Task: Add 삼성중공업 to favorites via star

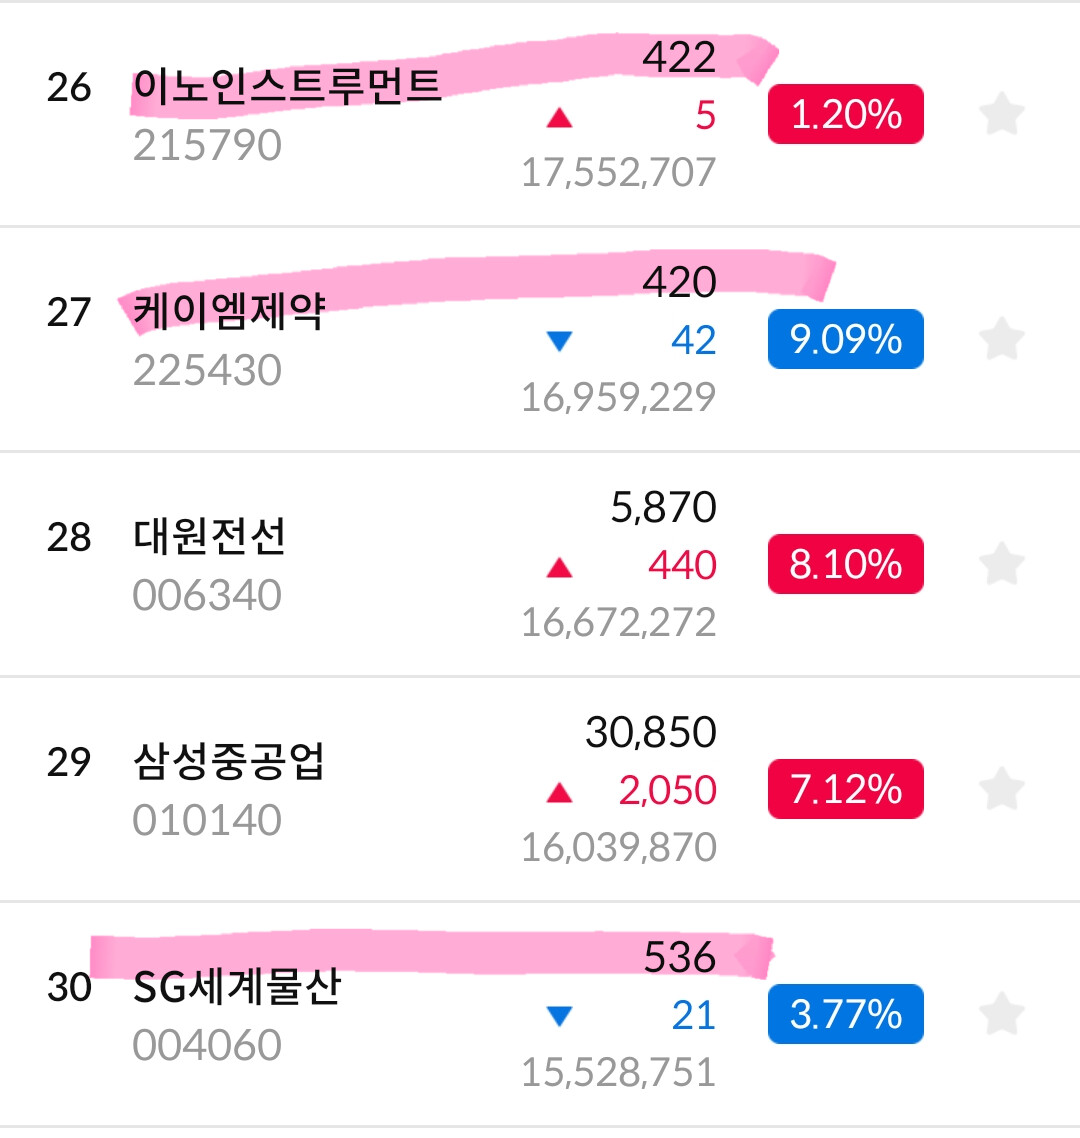Action: pos(1002,789)
